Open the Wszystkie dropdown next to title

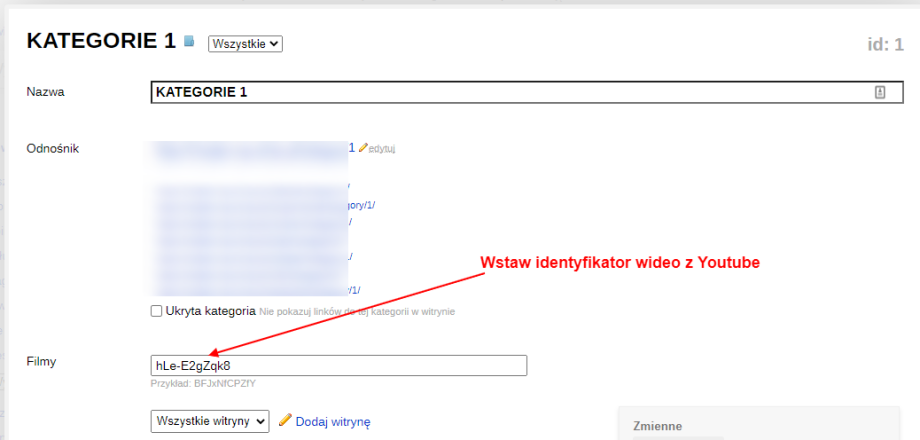click(245, 44)
